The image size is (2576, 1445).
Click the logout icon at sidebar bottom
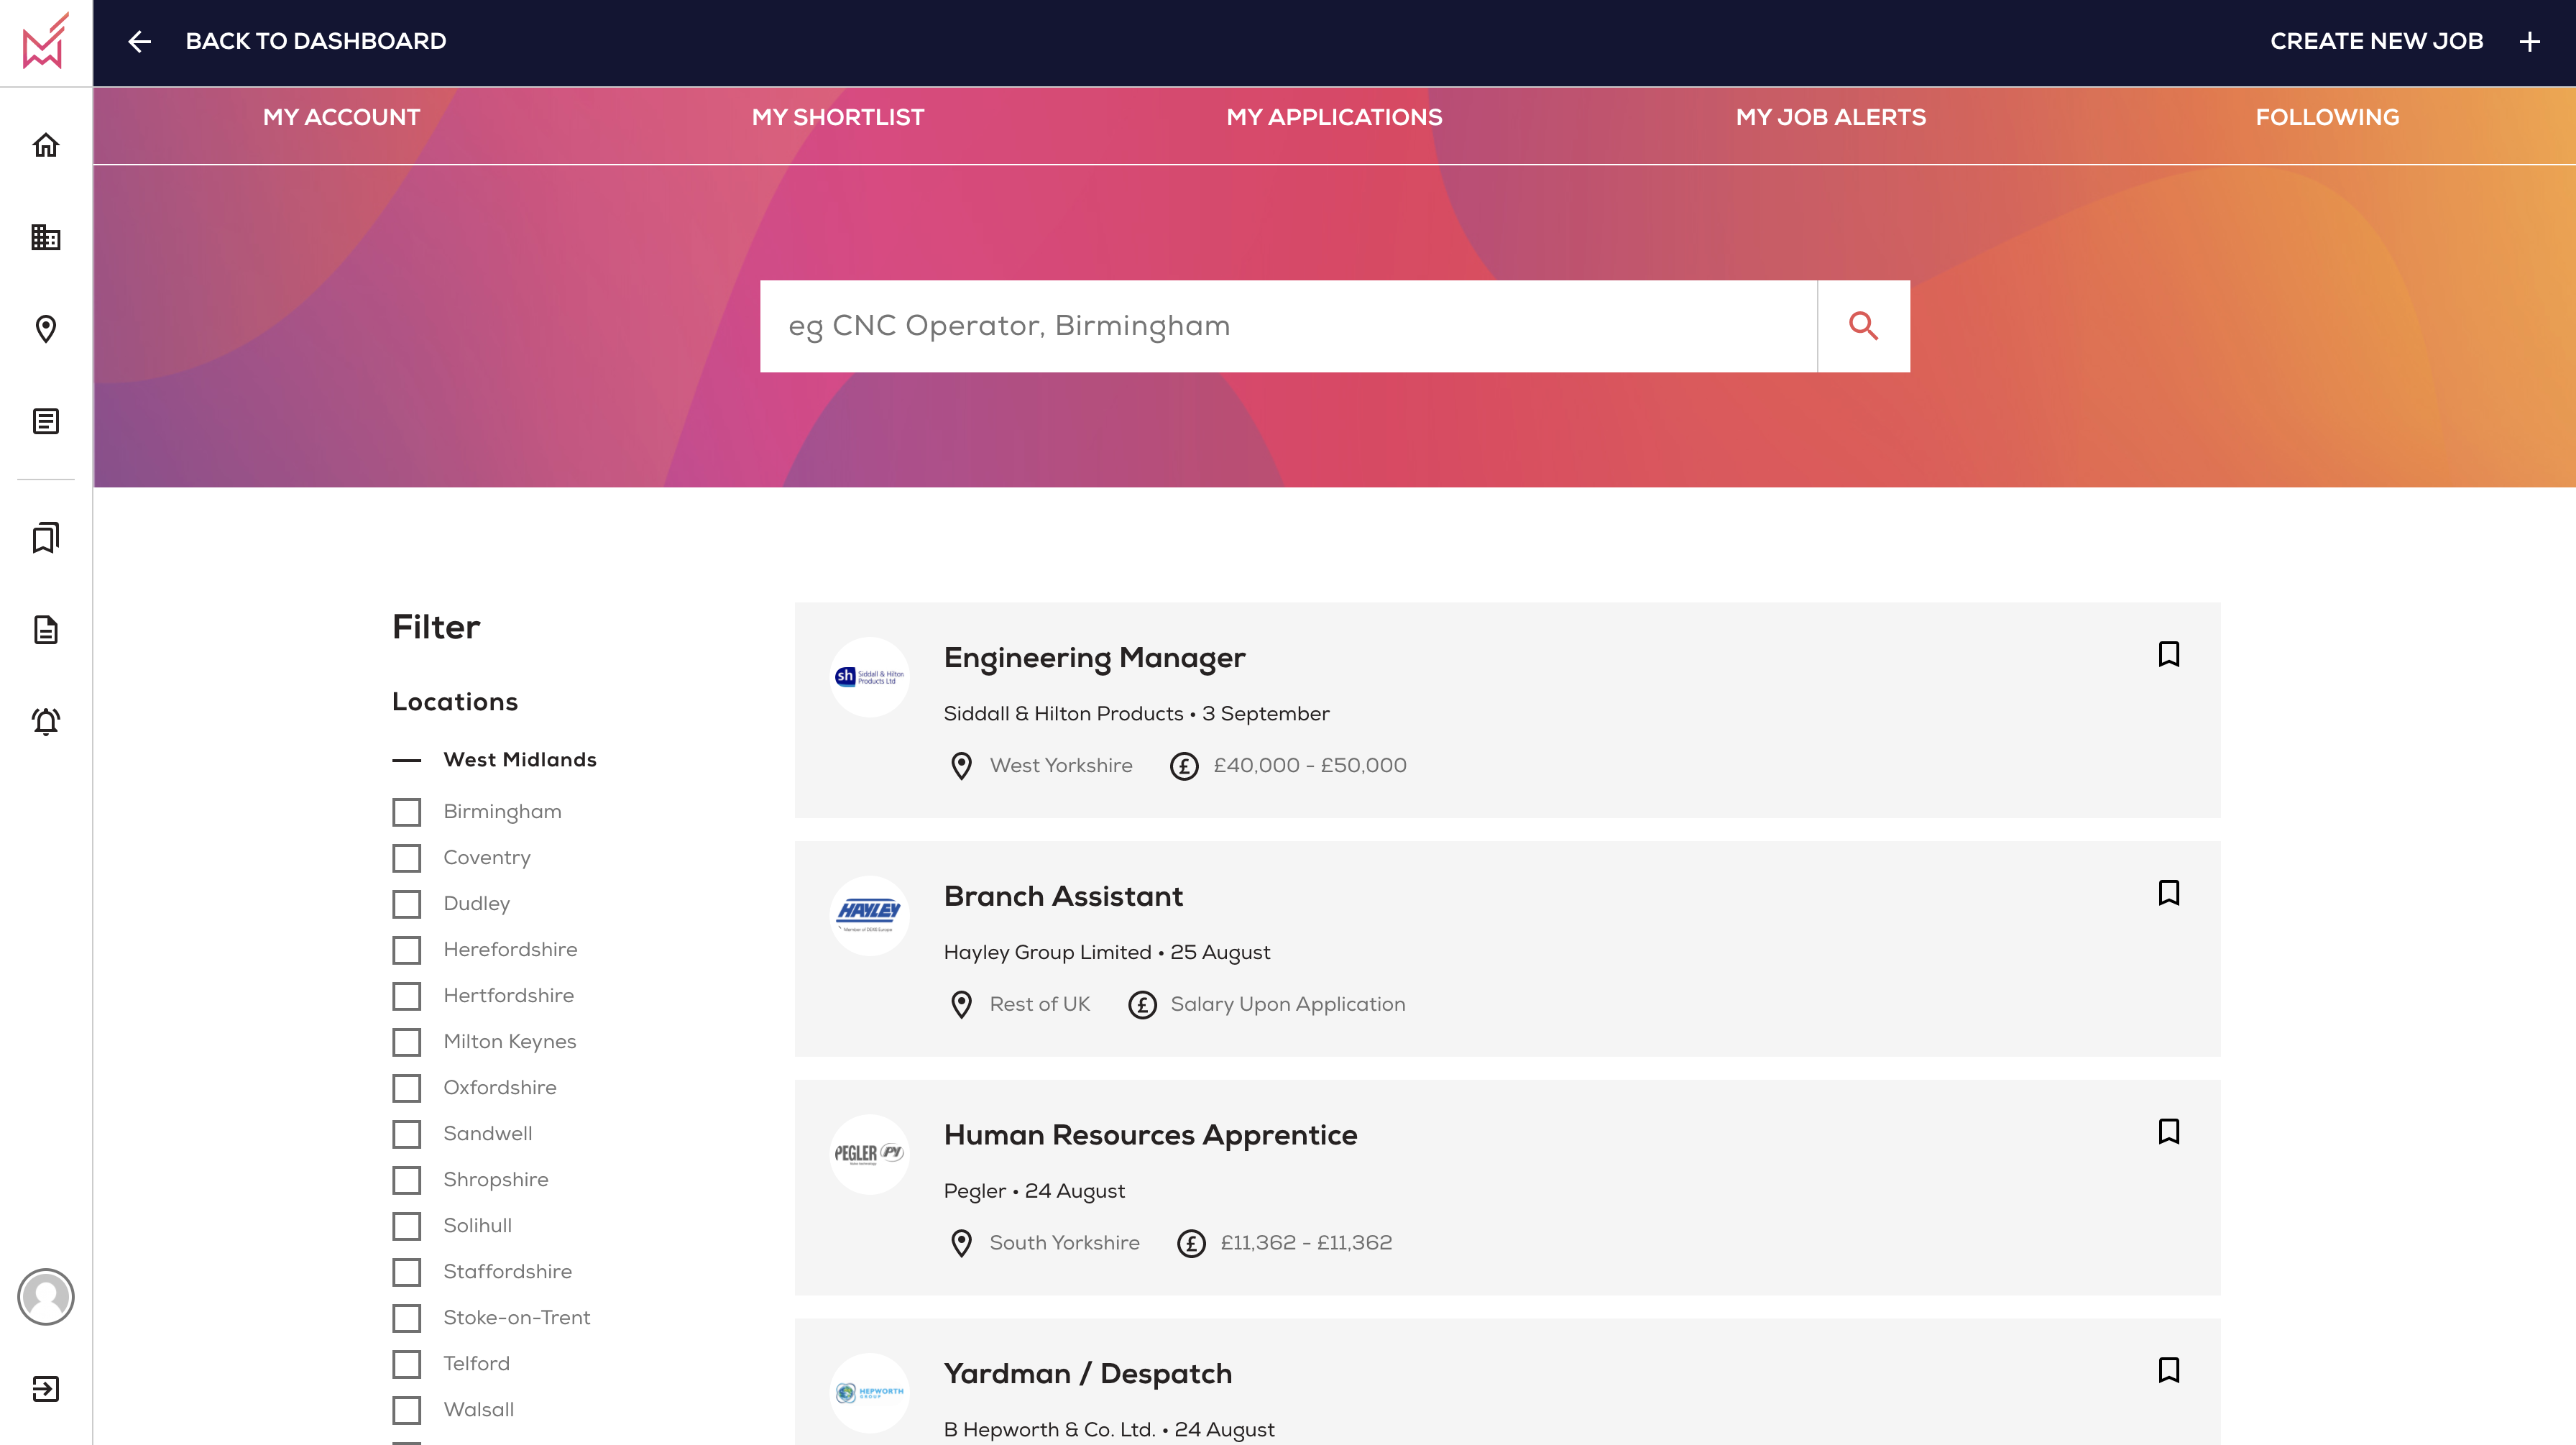[46, 1389]
